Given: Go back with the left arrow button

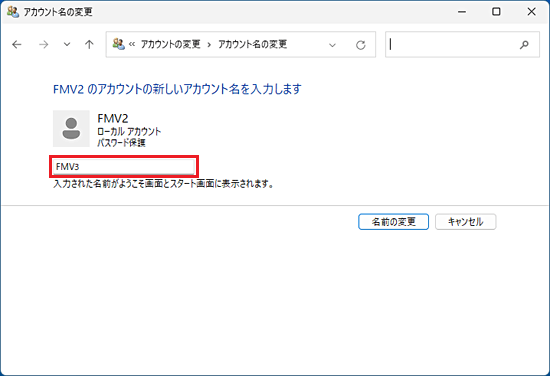Looking at the screenshot, I should click(16, 45).
